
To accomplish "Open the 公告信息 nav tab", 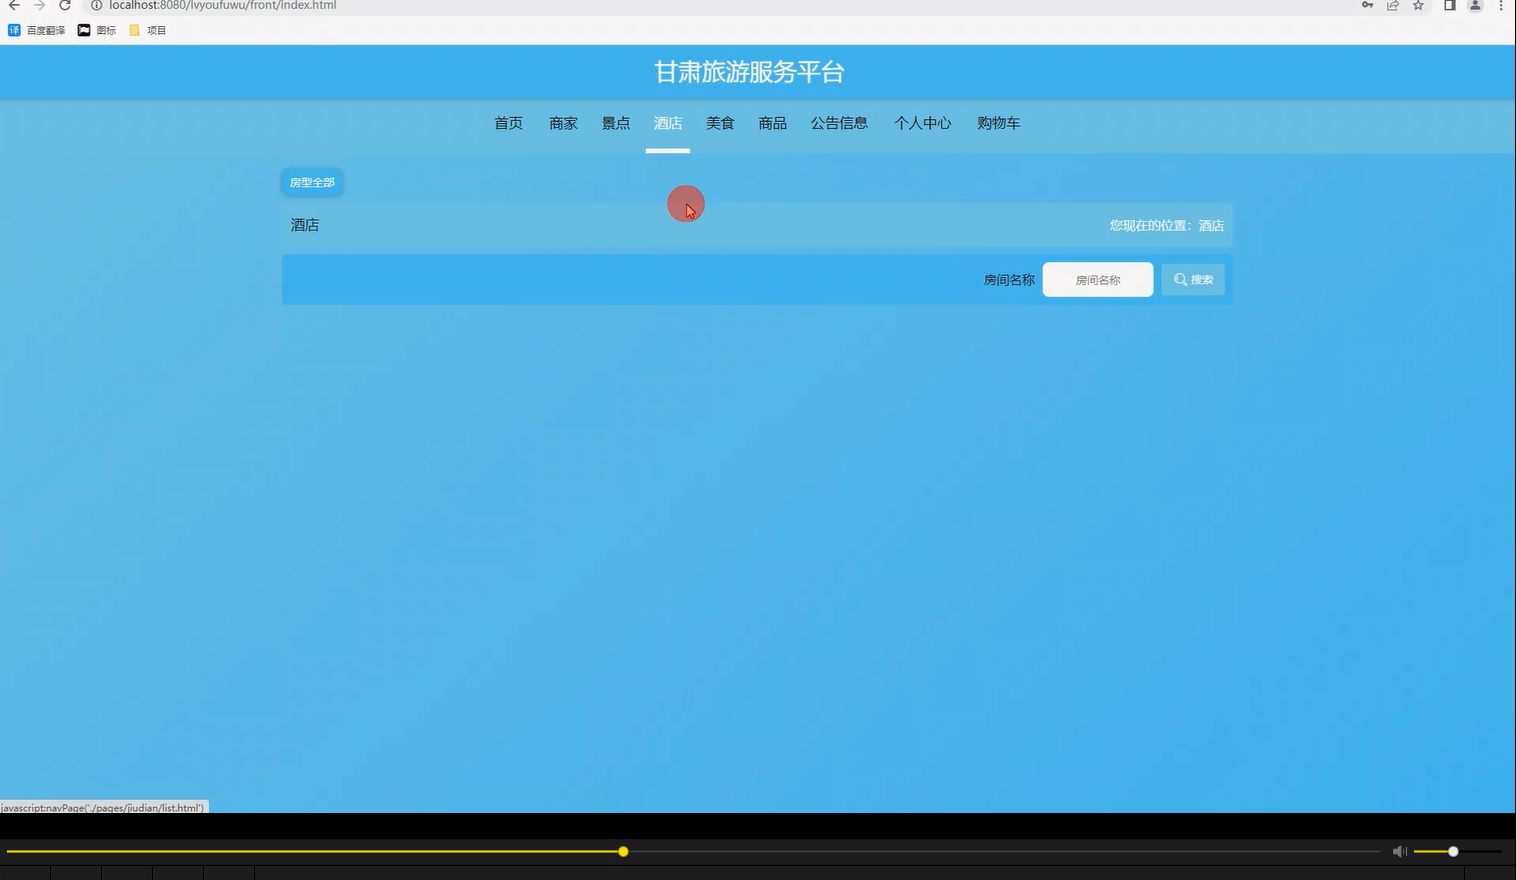I will pyautogui.click(x=839, y=123).
